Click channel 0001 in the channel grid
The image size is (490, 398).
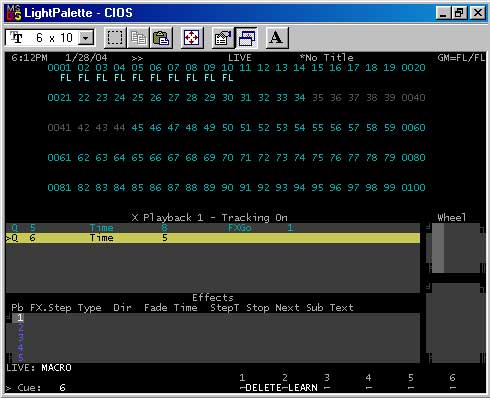pos(59,68)
